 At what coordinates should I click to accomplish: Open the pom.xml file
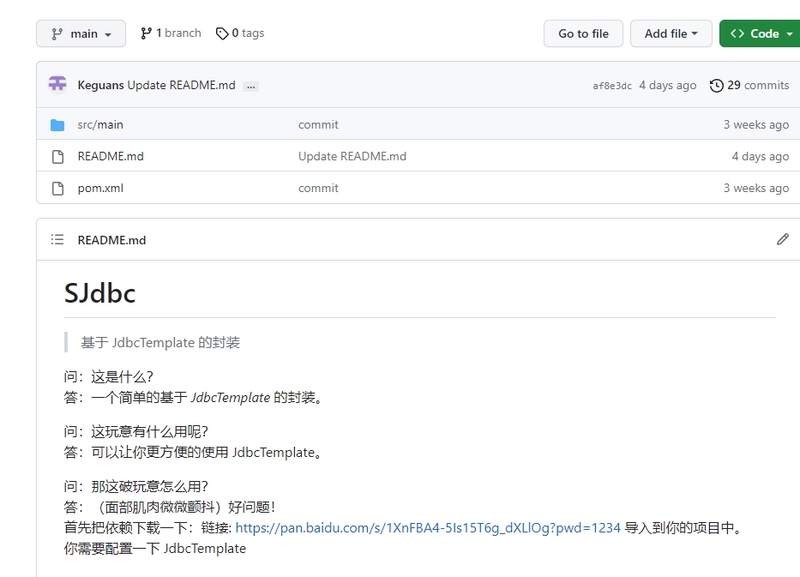[100, 188]
